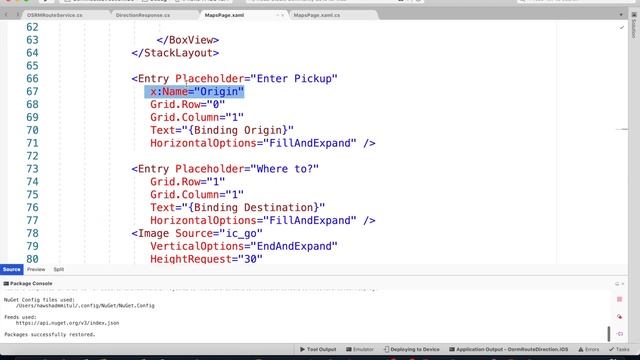The width and height of the screenshot is (640, 360).
Task: Click line number 73 in the gutter
Action: [x=32, y=169]
